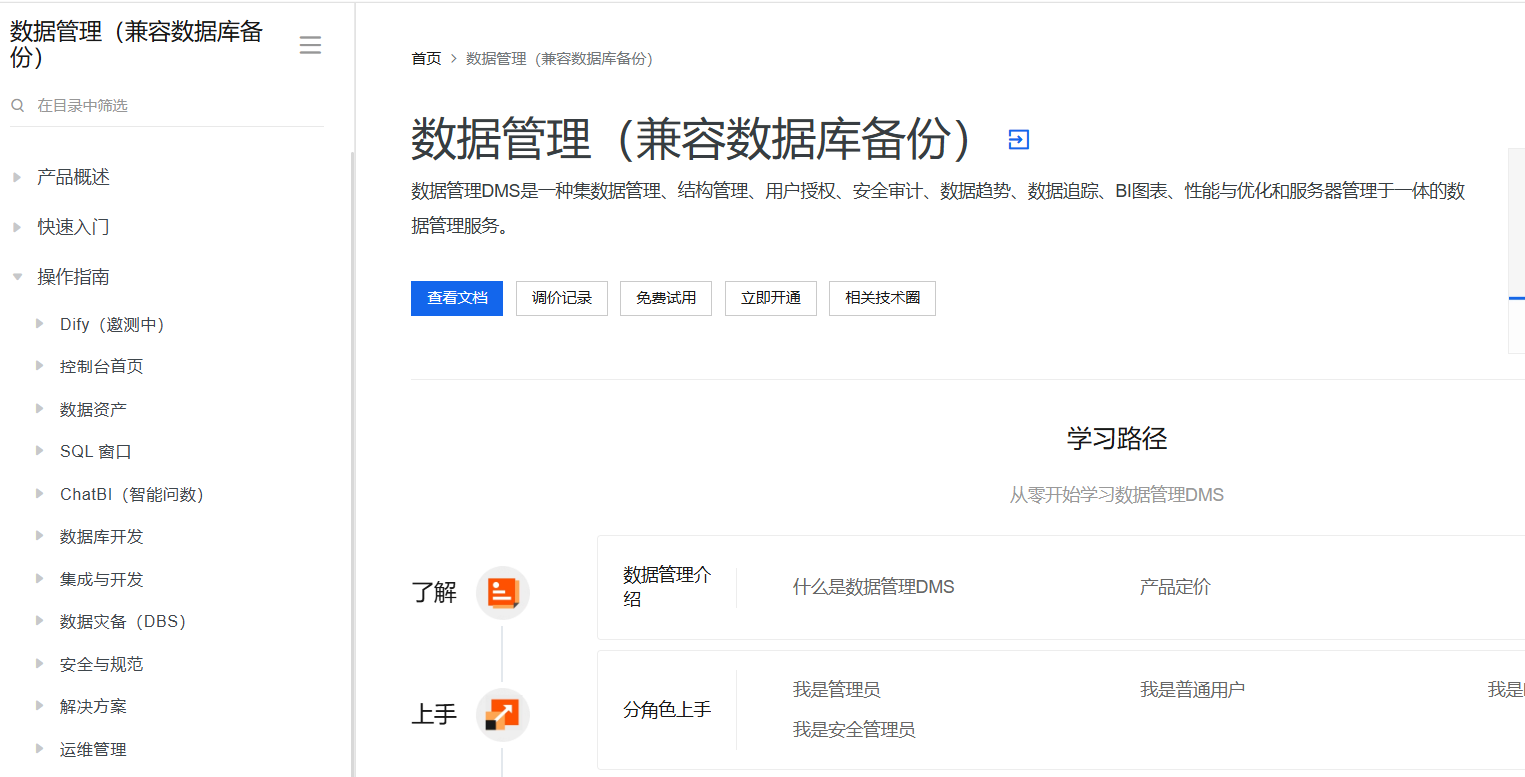Click the orange 了解 step icon
Image resolution: width=1525 pixels, height=777 pixels.
[502, 593]
